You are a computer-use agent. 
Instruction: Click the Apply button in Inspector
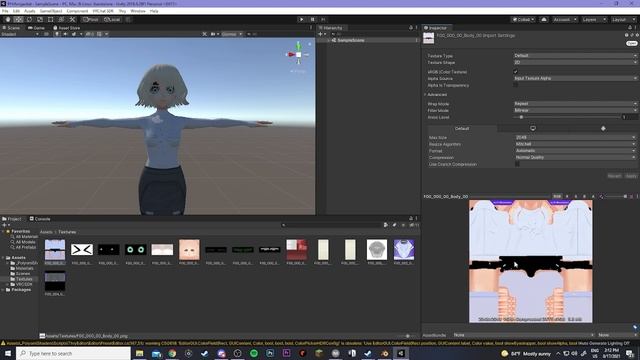(631, 176)
